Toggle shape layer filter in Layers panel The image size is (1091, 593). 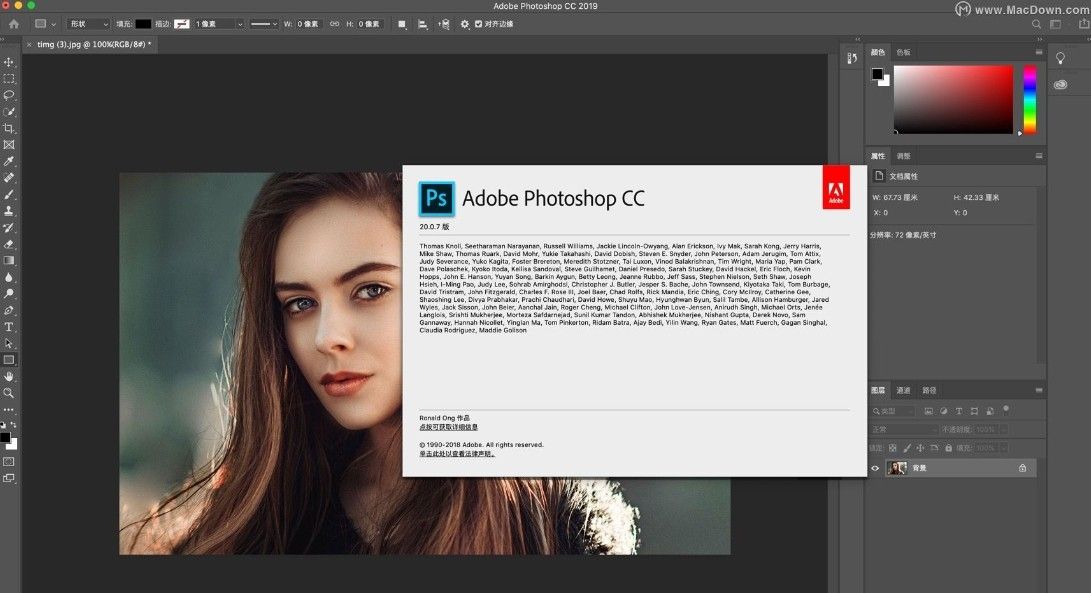pos(974,411)
